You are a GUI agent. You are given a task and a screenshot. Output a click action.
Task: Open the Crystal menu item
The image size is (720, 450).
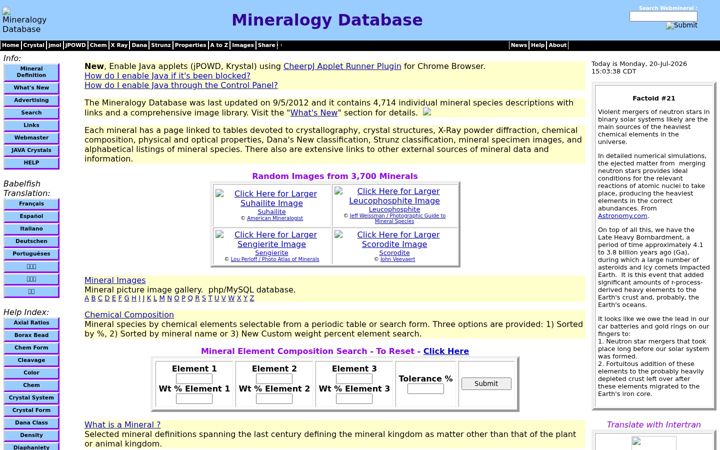pyautogui.click(x=34, y=45)
